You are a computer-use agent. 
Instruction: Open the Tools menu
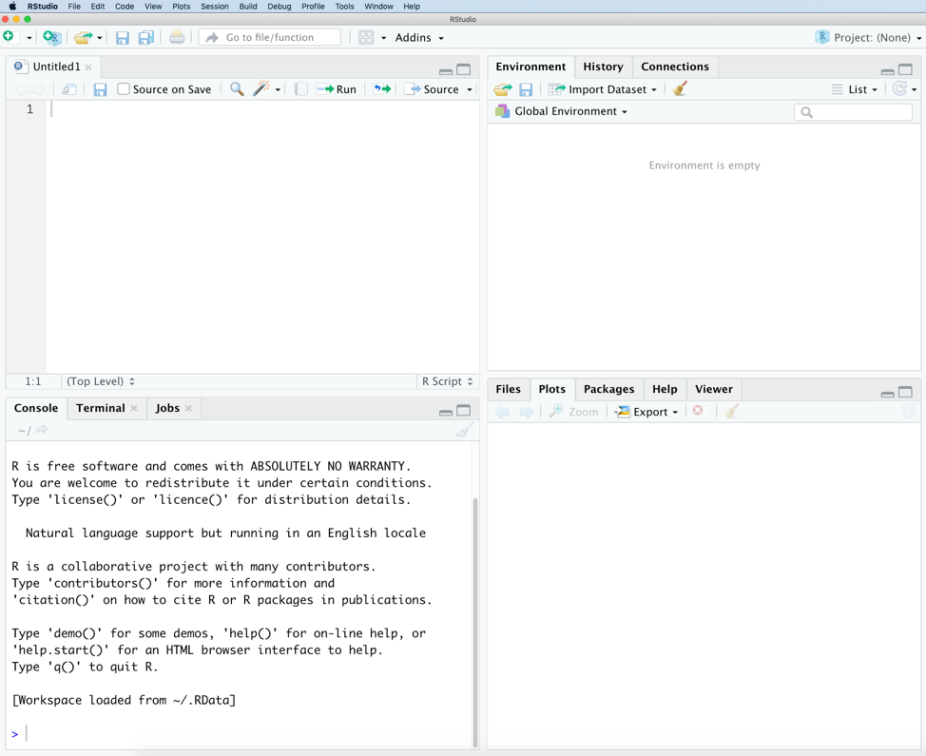click(344, 6)
